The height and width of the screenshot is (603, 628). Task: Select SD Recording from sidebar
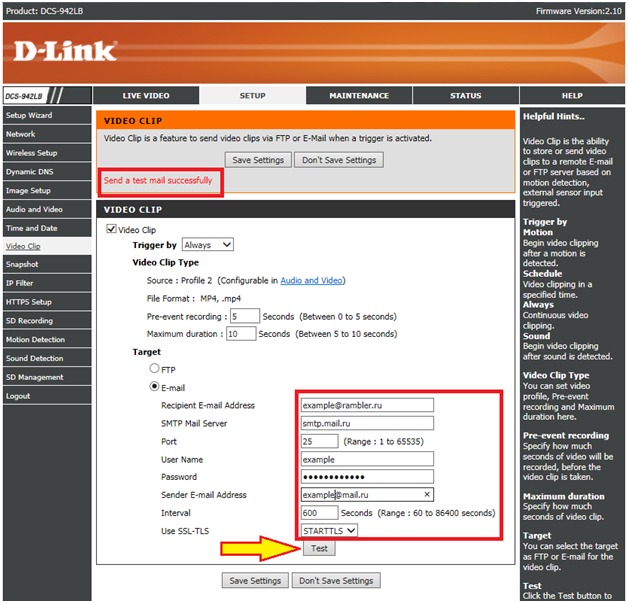click(30, 321)
